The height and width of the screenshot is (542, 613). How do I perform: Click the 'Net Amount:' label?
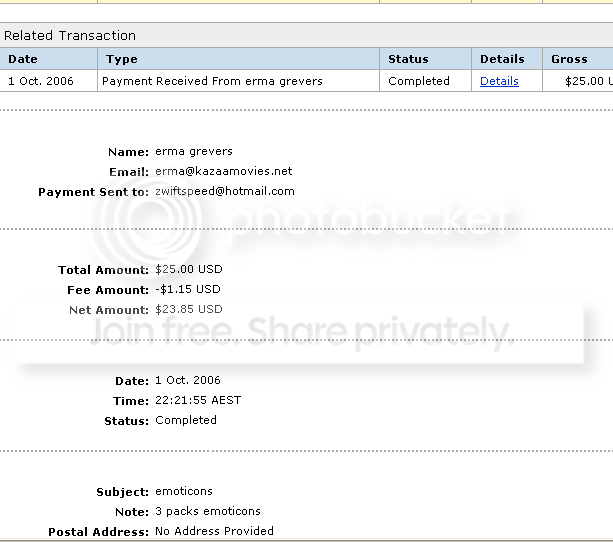pyautogui.click(x=109, y=310)
